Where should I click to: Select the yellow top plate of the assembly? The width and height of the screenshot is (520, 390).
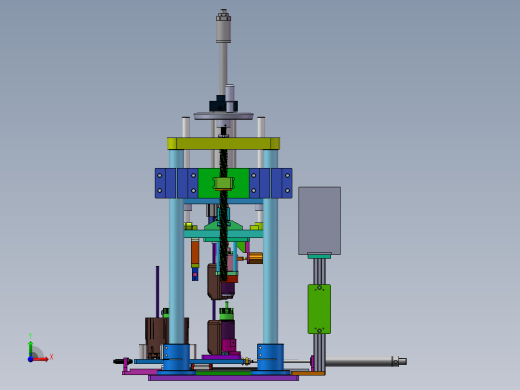click(x=223, y=144)
